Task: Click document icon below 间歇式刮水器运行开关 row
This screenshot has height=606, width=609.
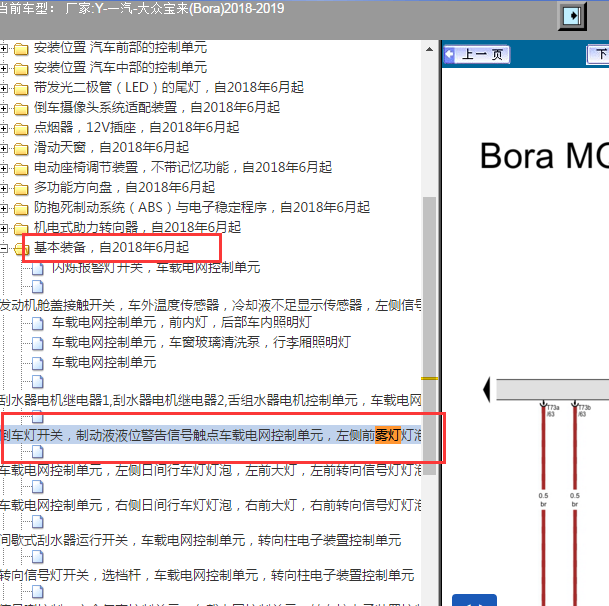Action: click(38, 557)
